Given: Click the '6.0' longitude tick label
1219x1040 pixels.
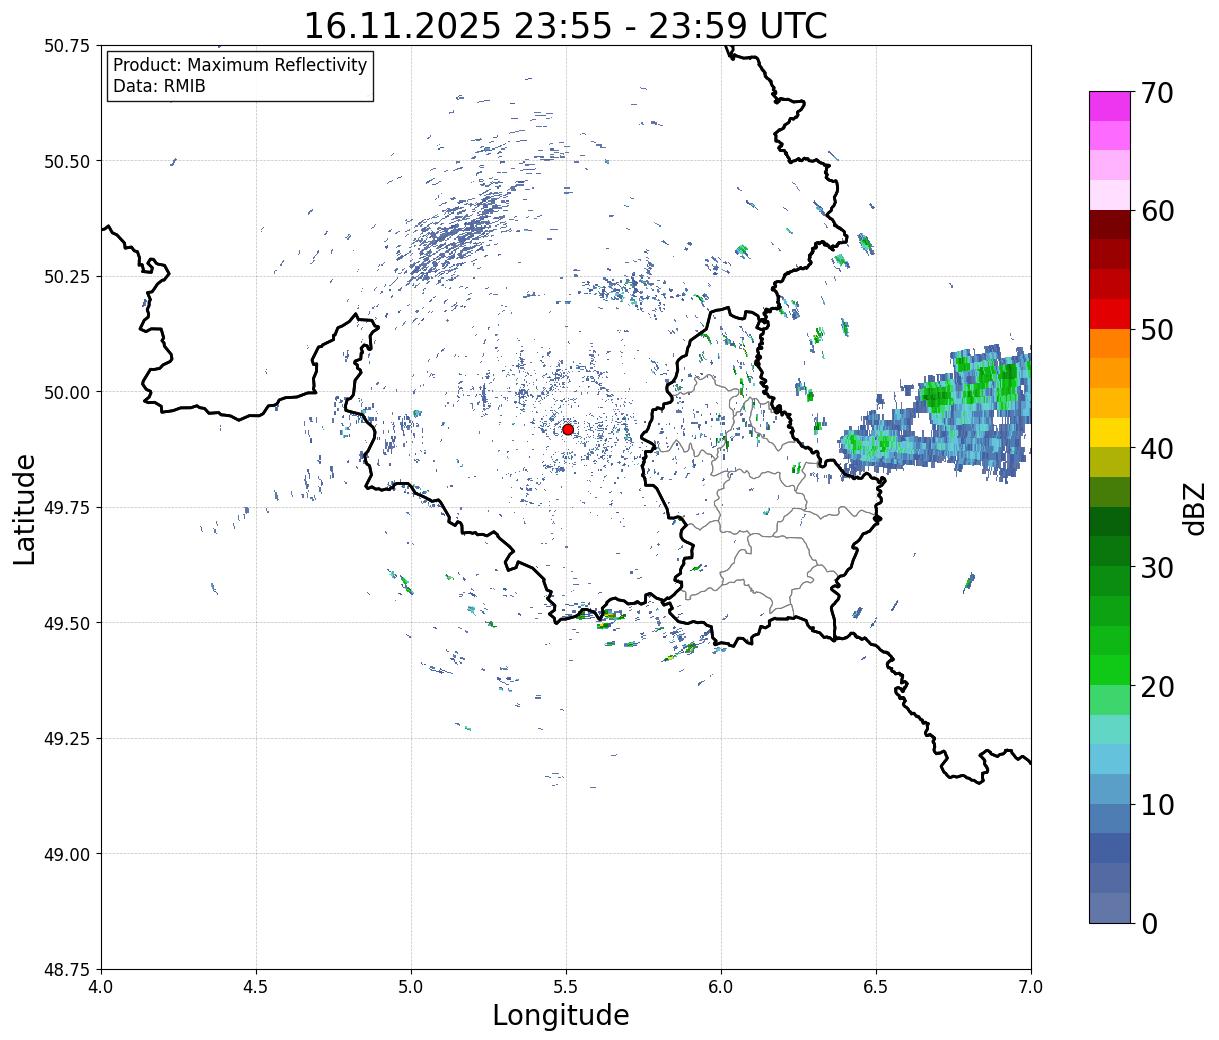Looking at the screenshot, I should click(721, 987).
